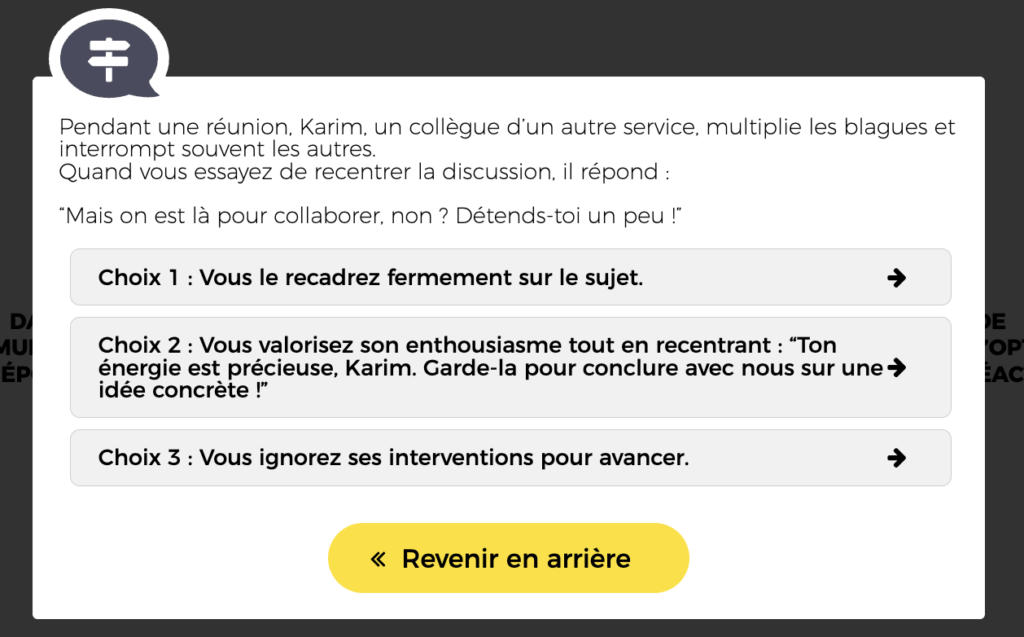The width and height of the screenshot is (1024, 637).
Task: Click the arrow icon on Choix 2
Action: click(x=897, y=368)
